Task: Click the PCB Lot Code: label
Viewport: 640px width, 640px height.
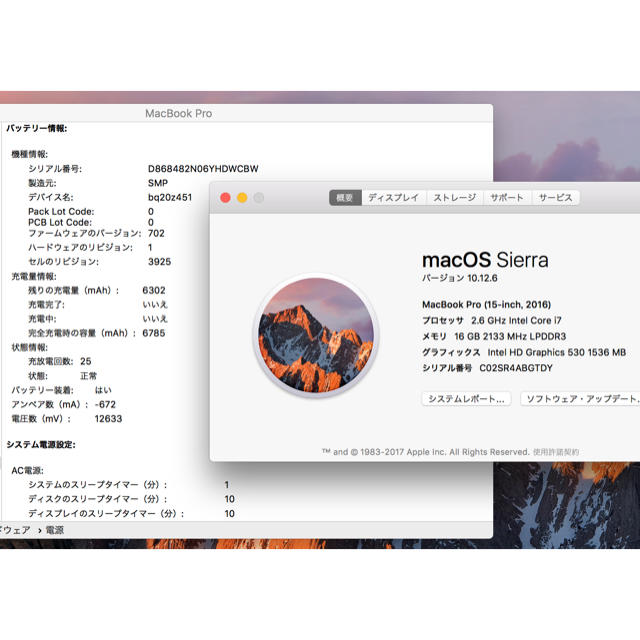Action: (x=60, y=222)
